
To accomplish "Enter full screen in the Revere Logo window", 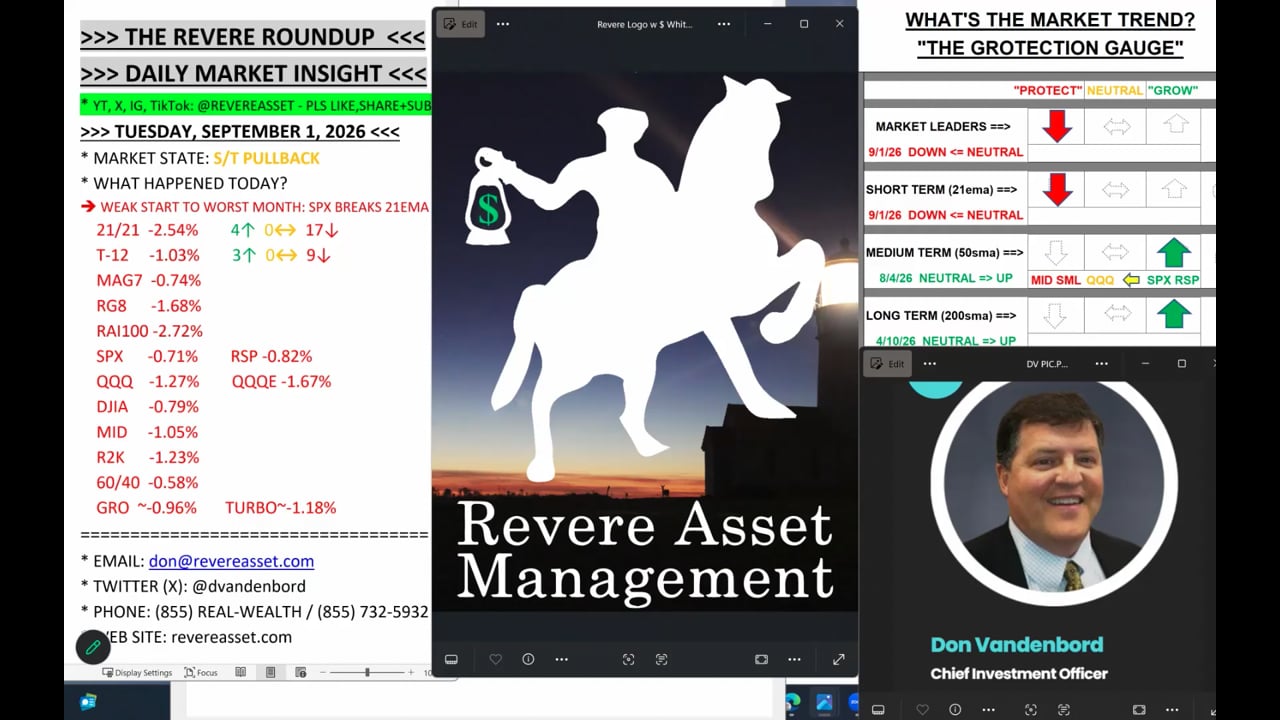I will 838,659.
